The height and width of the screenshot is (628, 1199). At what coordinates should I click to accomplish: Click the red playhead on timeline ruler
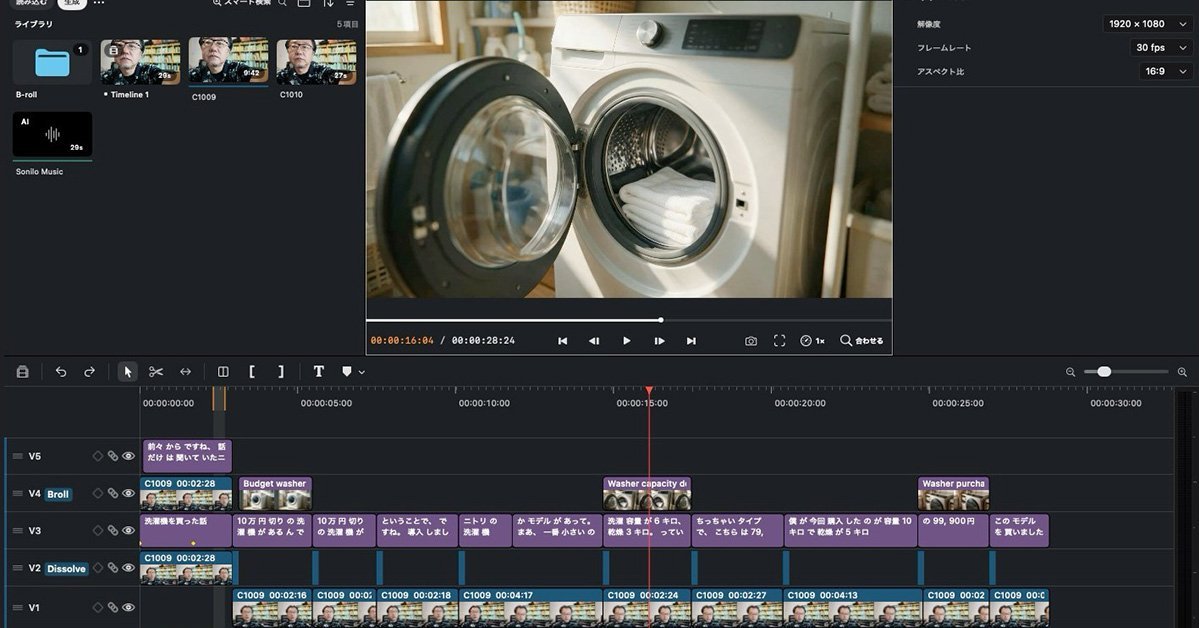(x=648, y=391)
